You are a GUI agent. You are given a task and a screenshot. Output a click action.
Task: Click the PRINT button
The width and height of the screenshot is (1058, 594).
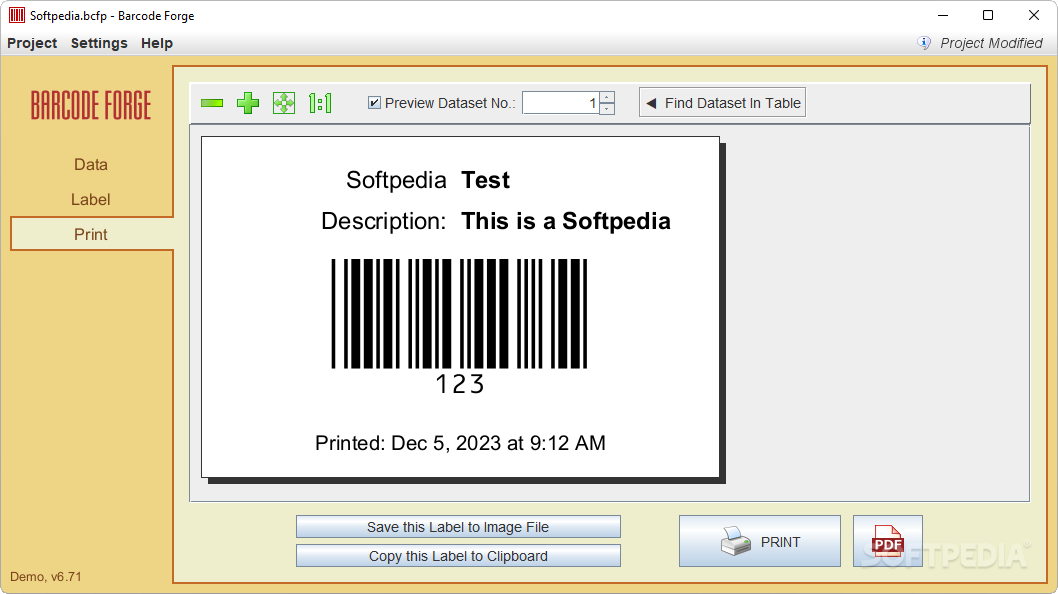tap(760, 541)
